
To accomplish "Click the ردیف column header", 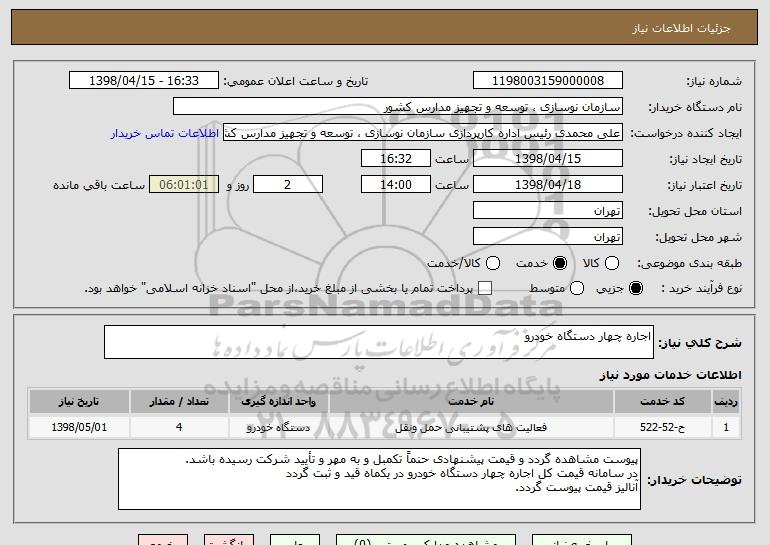I will pos(726,402).
